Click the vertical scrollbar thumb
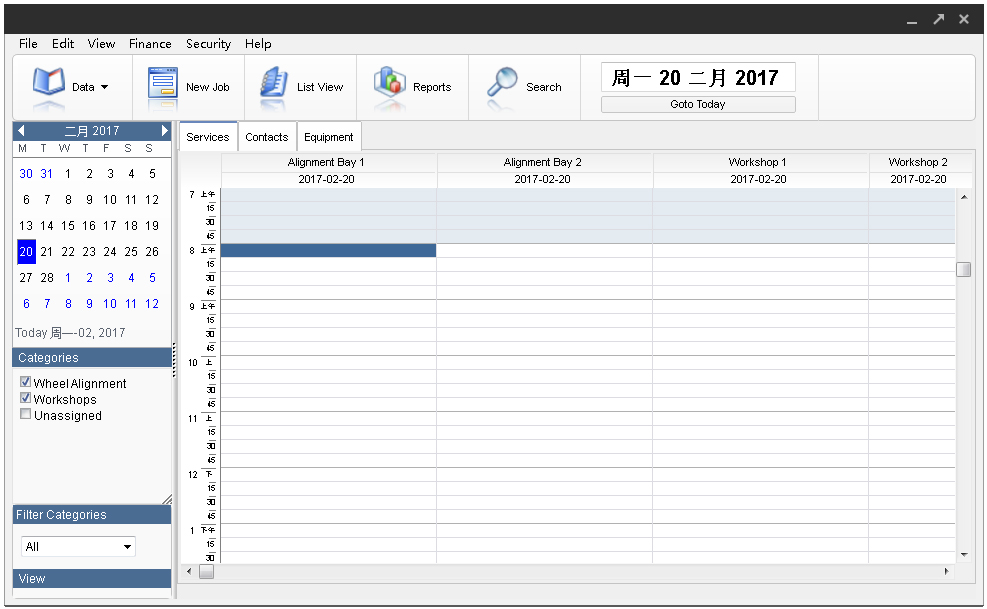This screenshot has width=987, height=609. coord(963,270)
